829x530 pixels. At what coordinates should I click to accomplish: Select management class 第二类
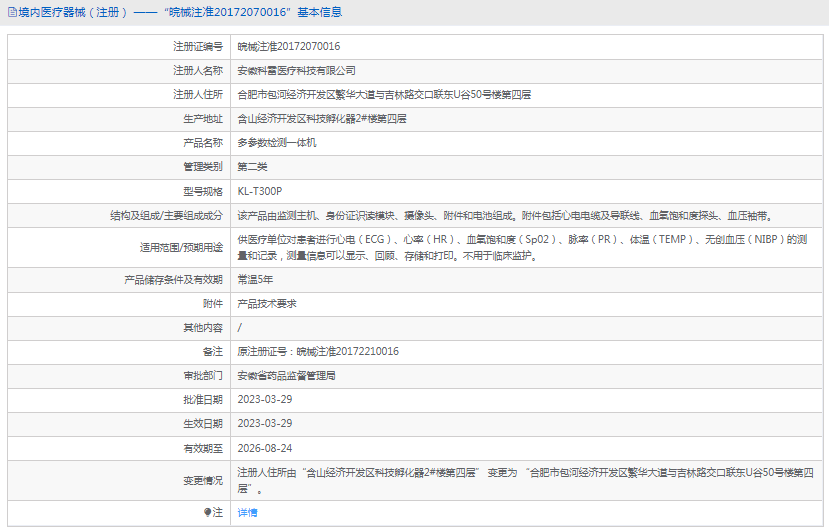[252, 167]
